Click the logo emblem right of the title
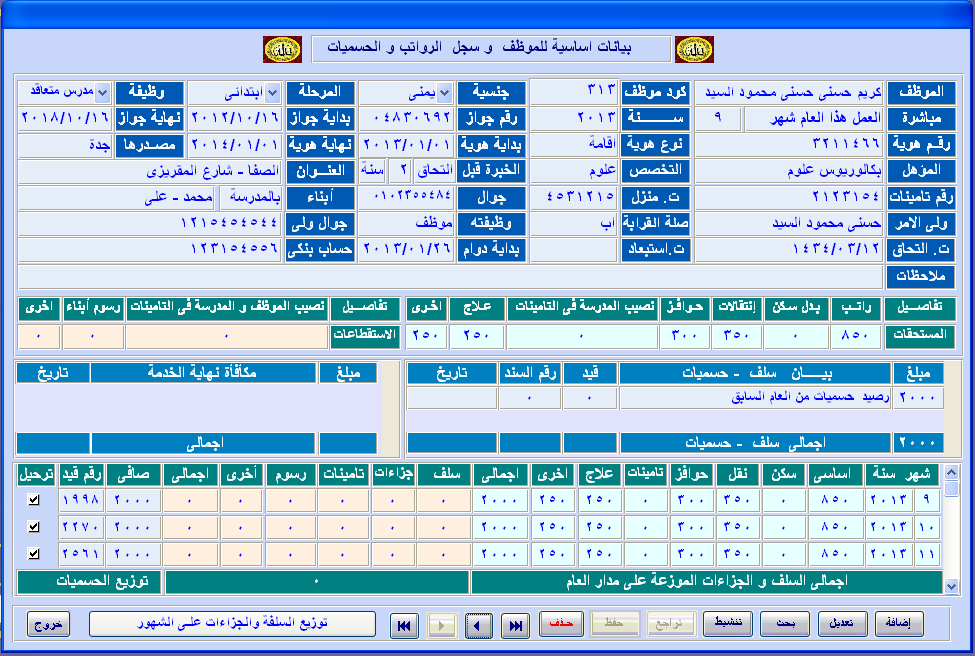This screenshot has width=975, height=656. 695,48
